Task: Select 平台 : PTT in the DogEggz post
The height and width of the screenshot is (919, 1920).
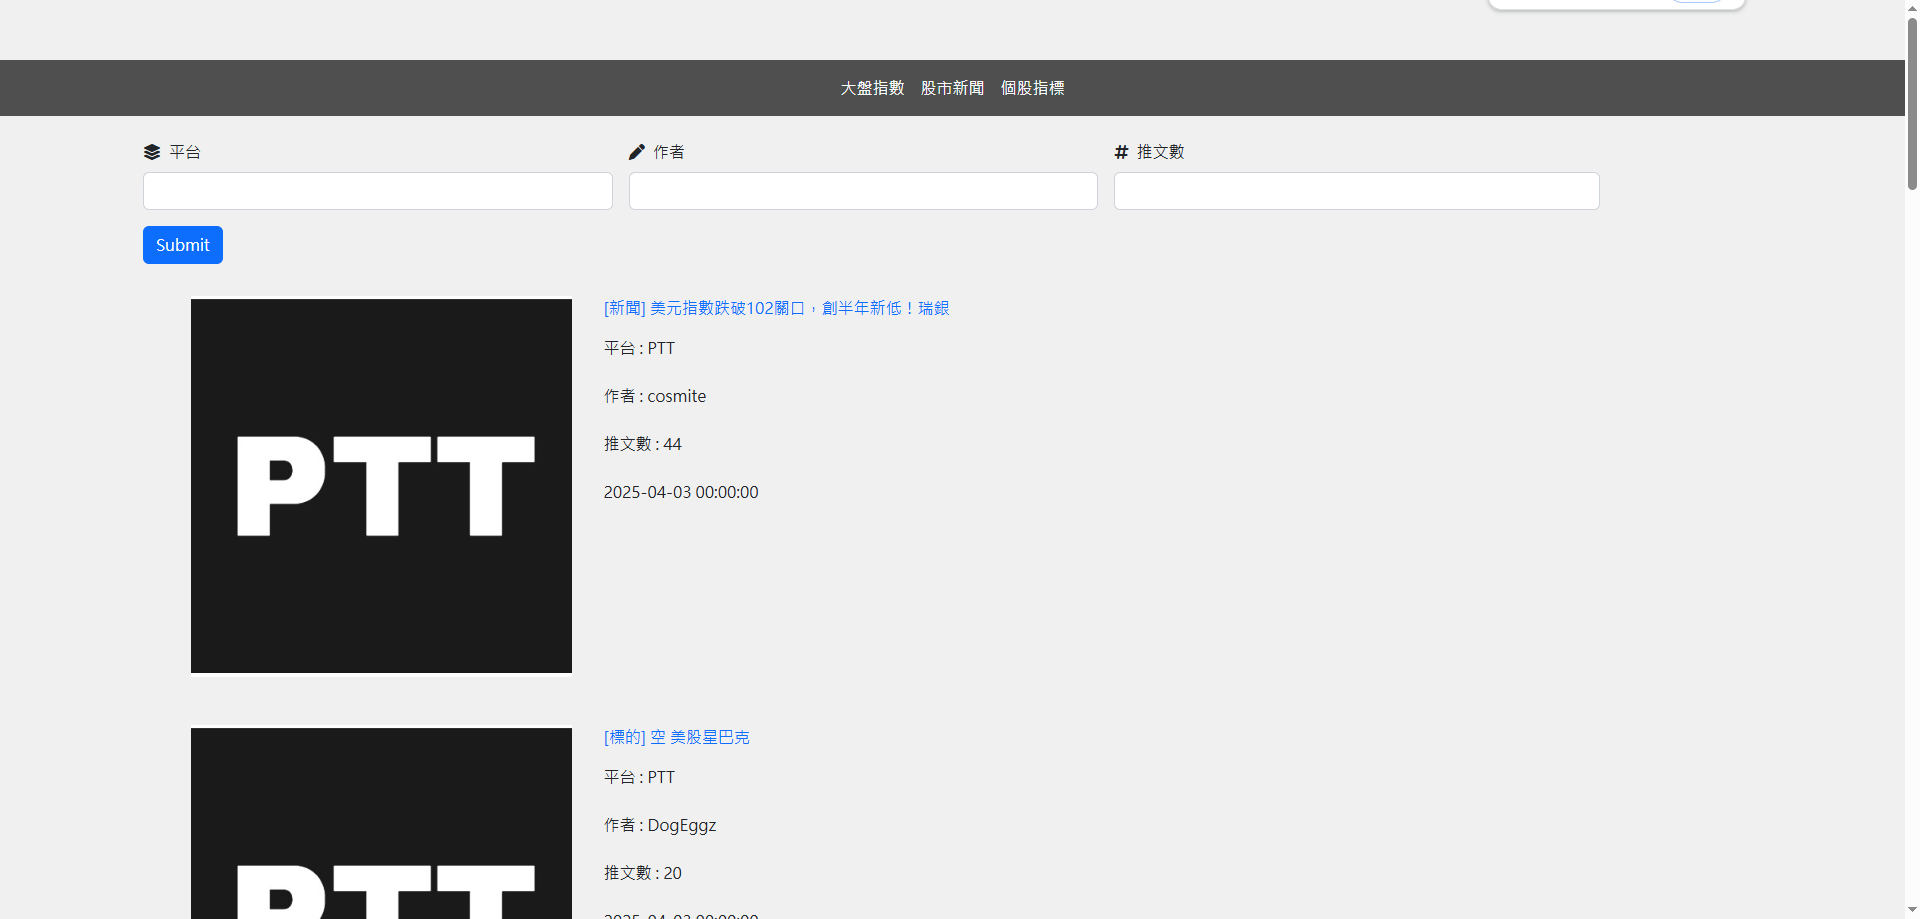Action: coord(640,777)
